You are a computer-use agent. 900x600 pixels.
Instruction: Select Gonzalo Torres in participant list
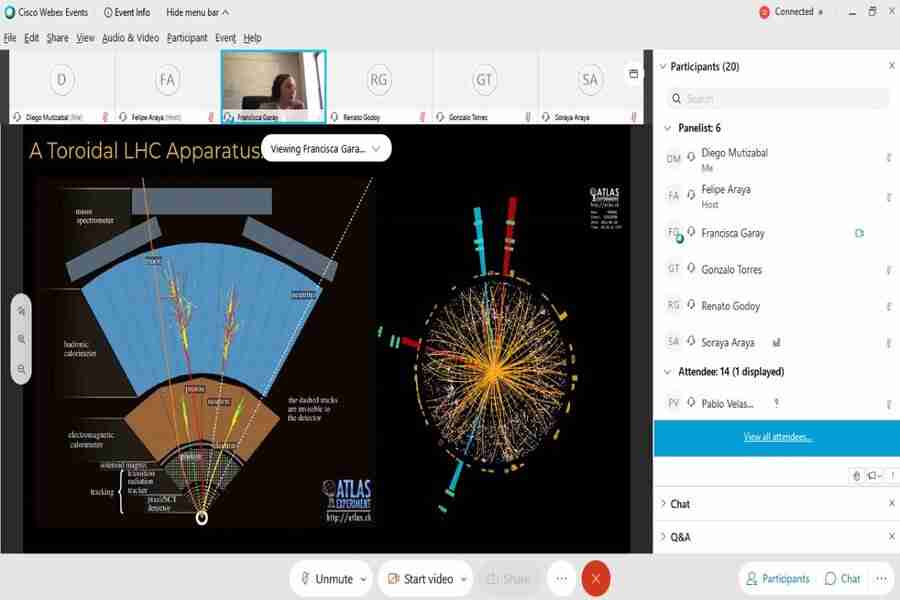pyautogui.click(x=777, y=269)
